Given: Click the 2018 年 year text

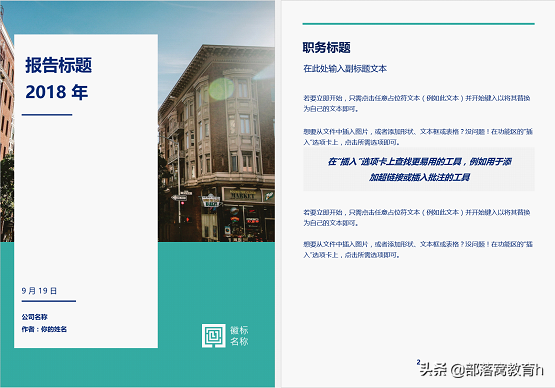Looking at the screenshot, I should [57, 92].
